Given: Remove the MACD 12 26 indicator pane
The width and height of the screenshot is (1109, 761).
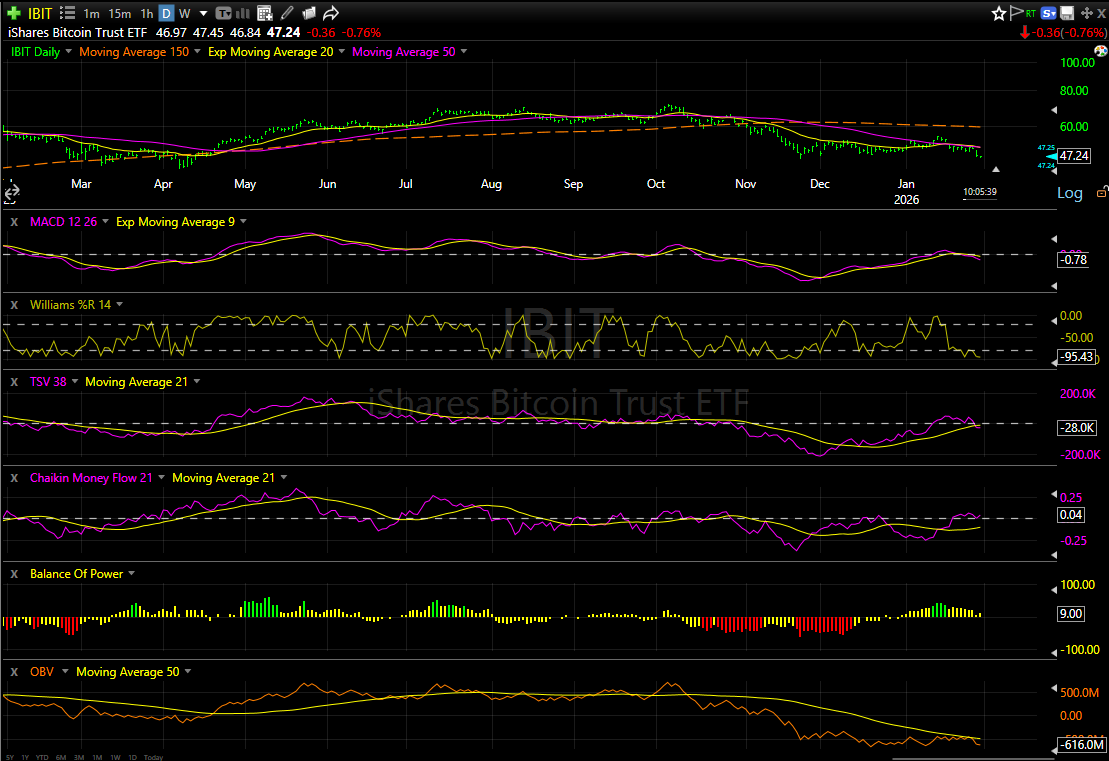Looking at the screenshot, I should click(14, 221).
